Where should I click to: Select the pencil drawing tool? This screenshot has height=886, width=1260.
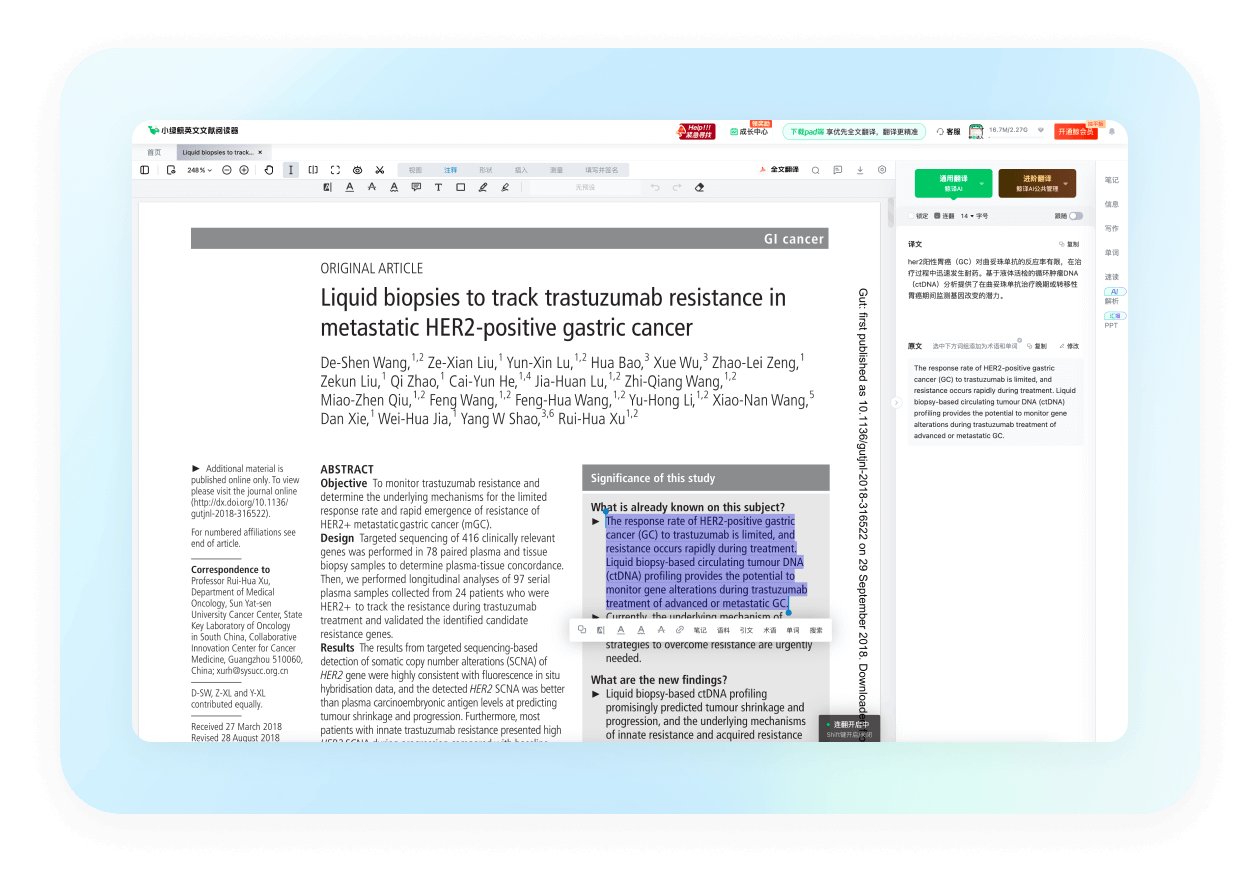tap(483, 187)
